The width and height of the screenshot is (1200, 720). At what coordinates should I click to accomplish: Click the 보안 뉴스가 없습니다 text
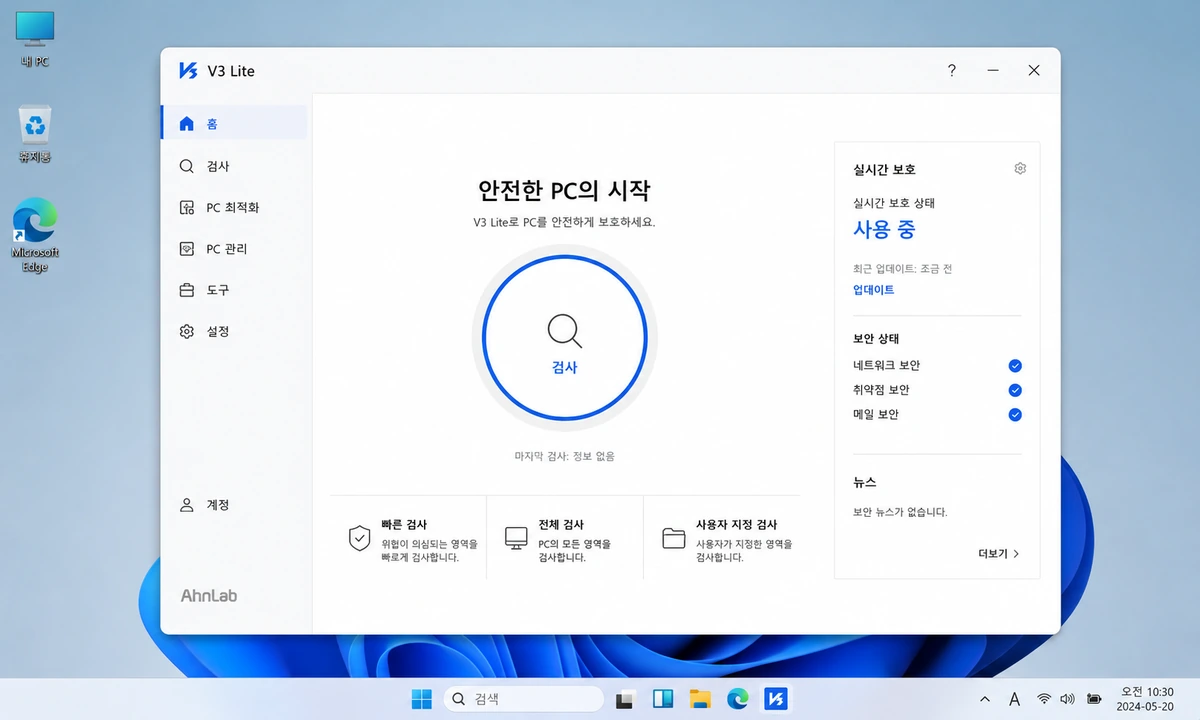click(x=900, y=512)
